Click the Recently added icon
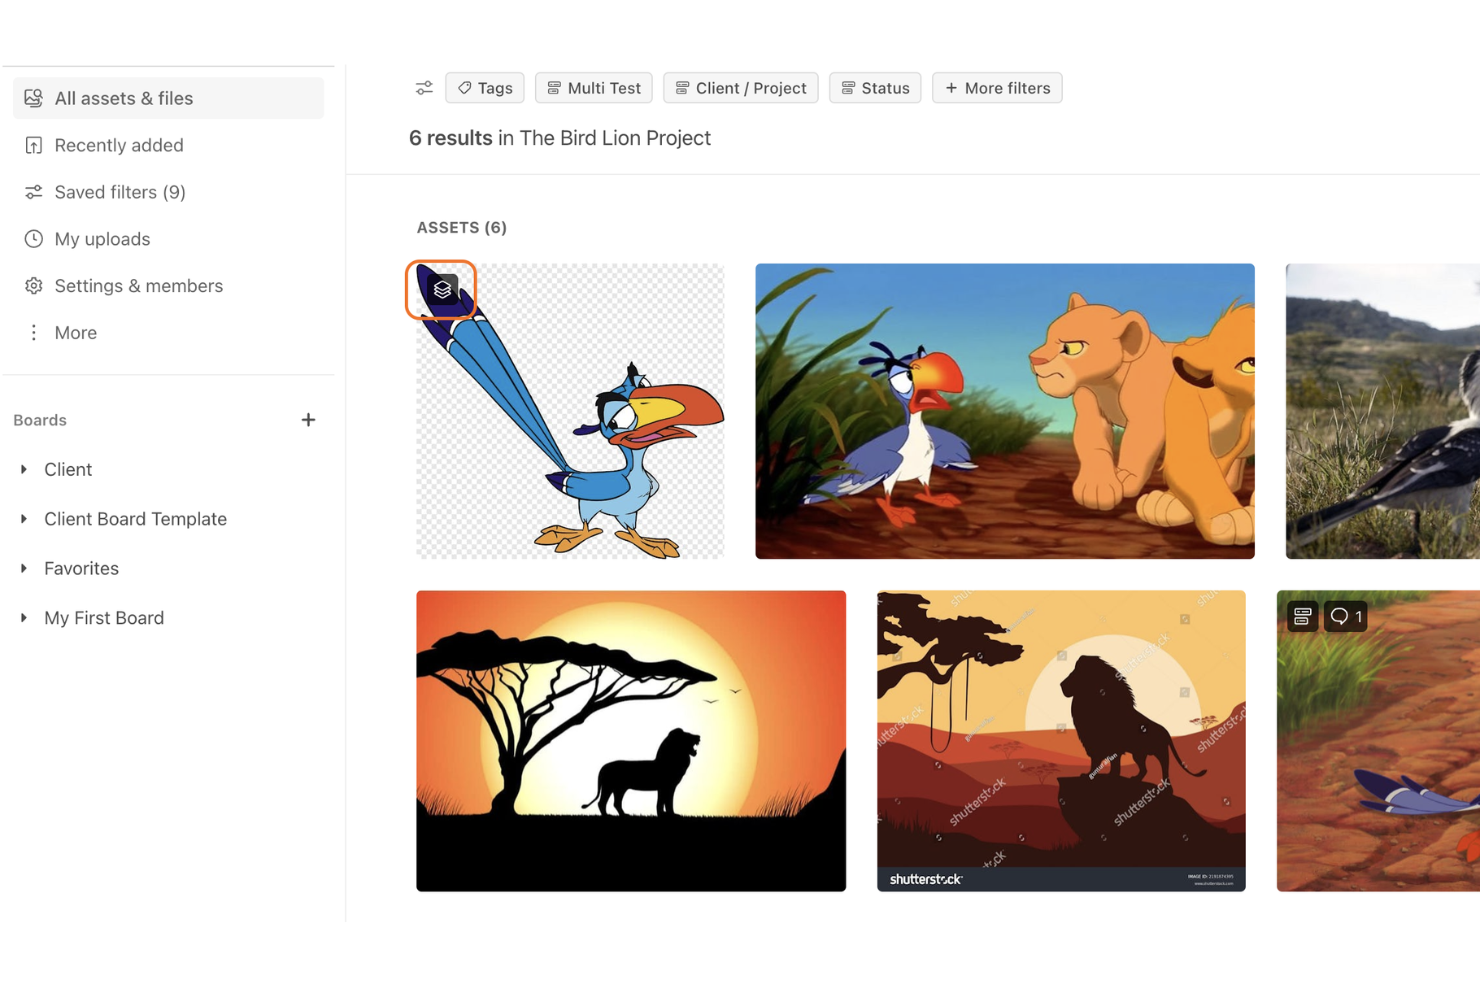This screenshot has width=1480, height=987. coord(33,145)
